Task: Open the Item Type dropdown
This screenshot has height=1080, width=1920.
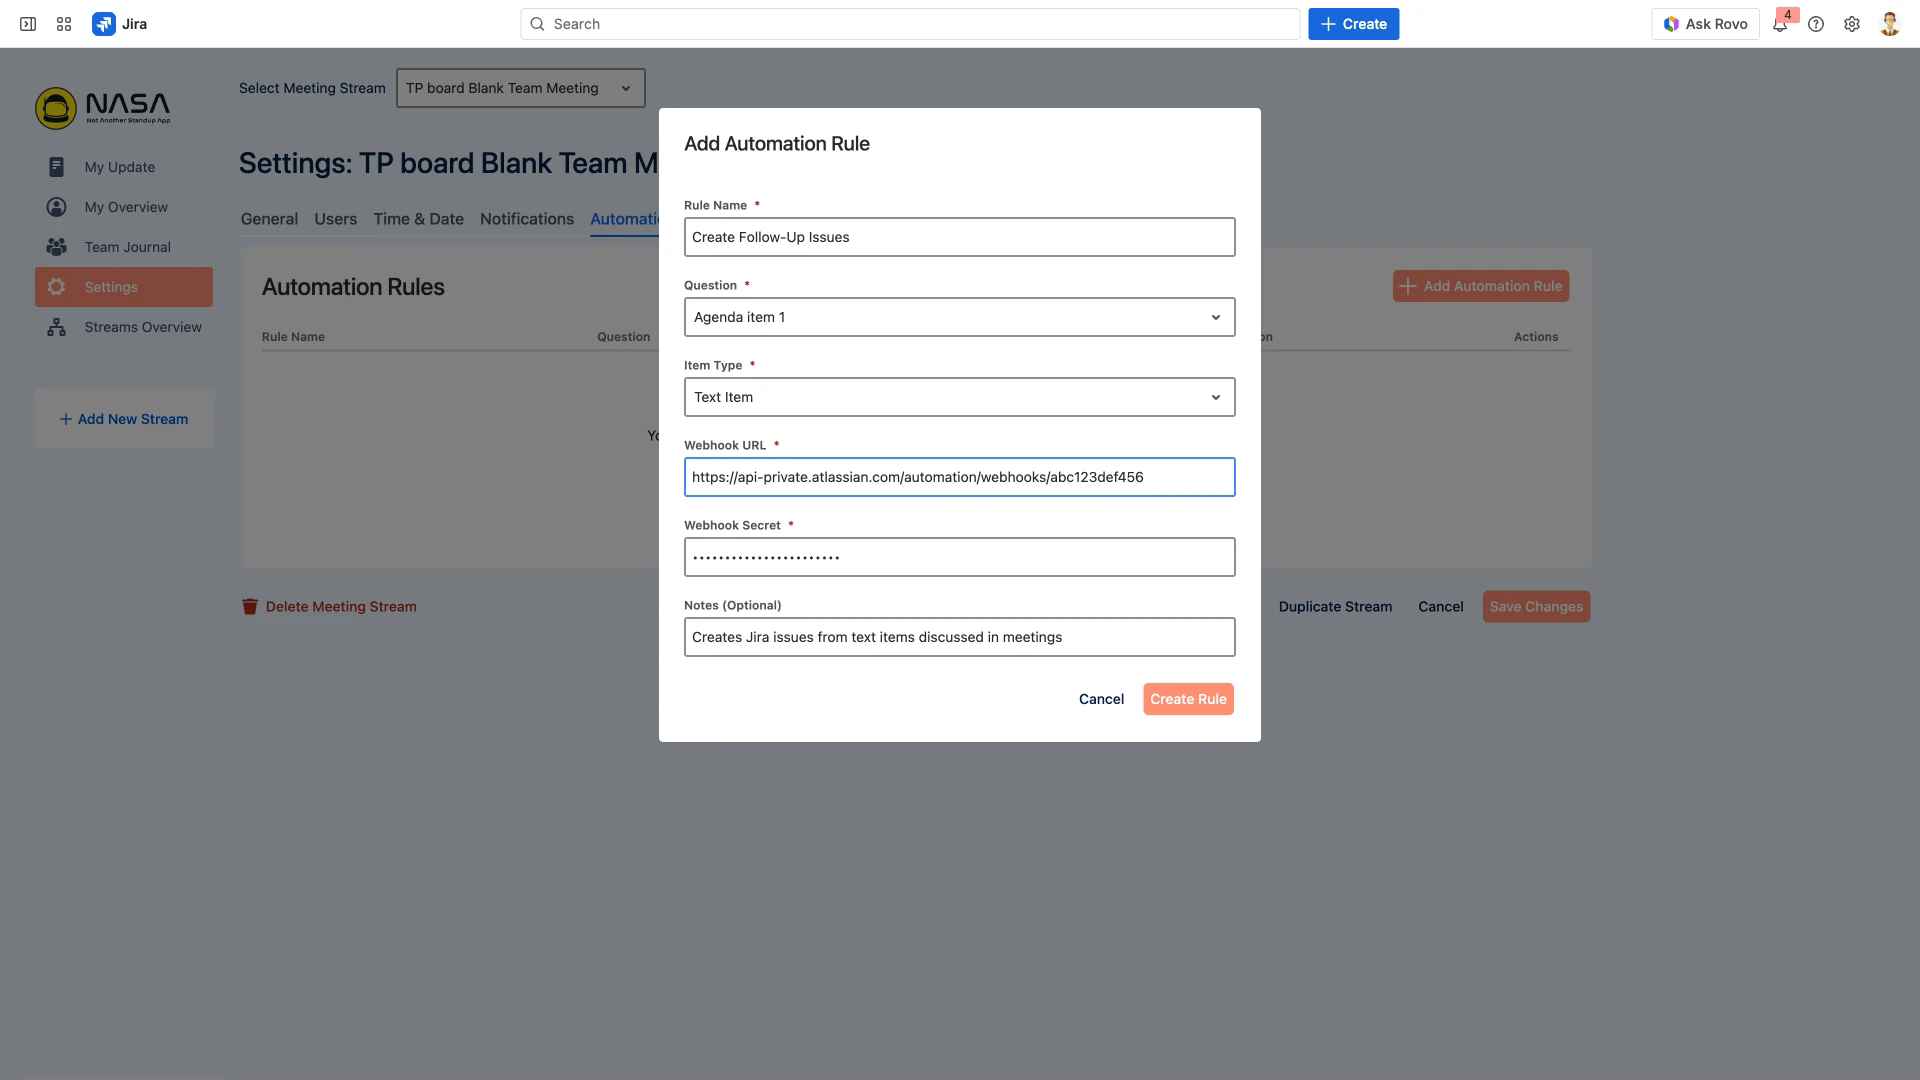Action: pos(959,397)
